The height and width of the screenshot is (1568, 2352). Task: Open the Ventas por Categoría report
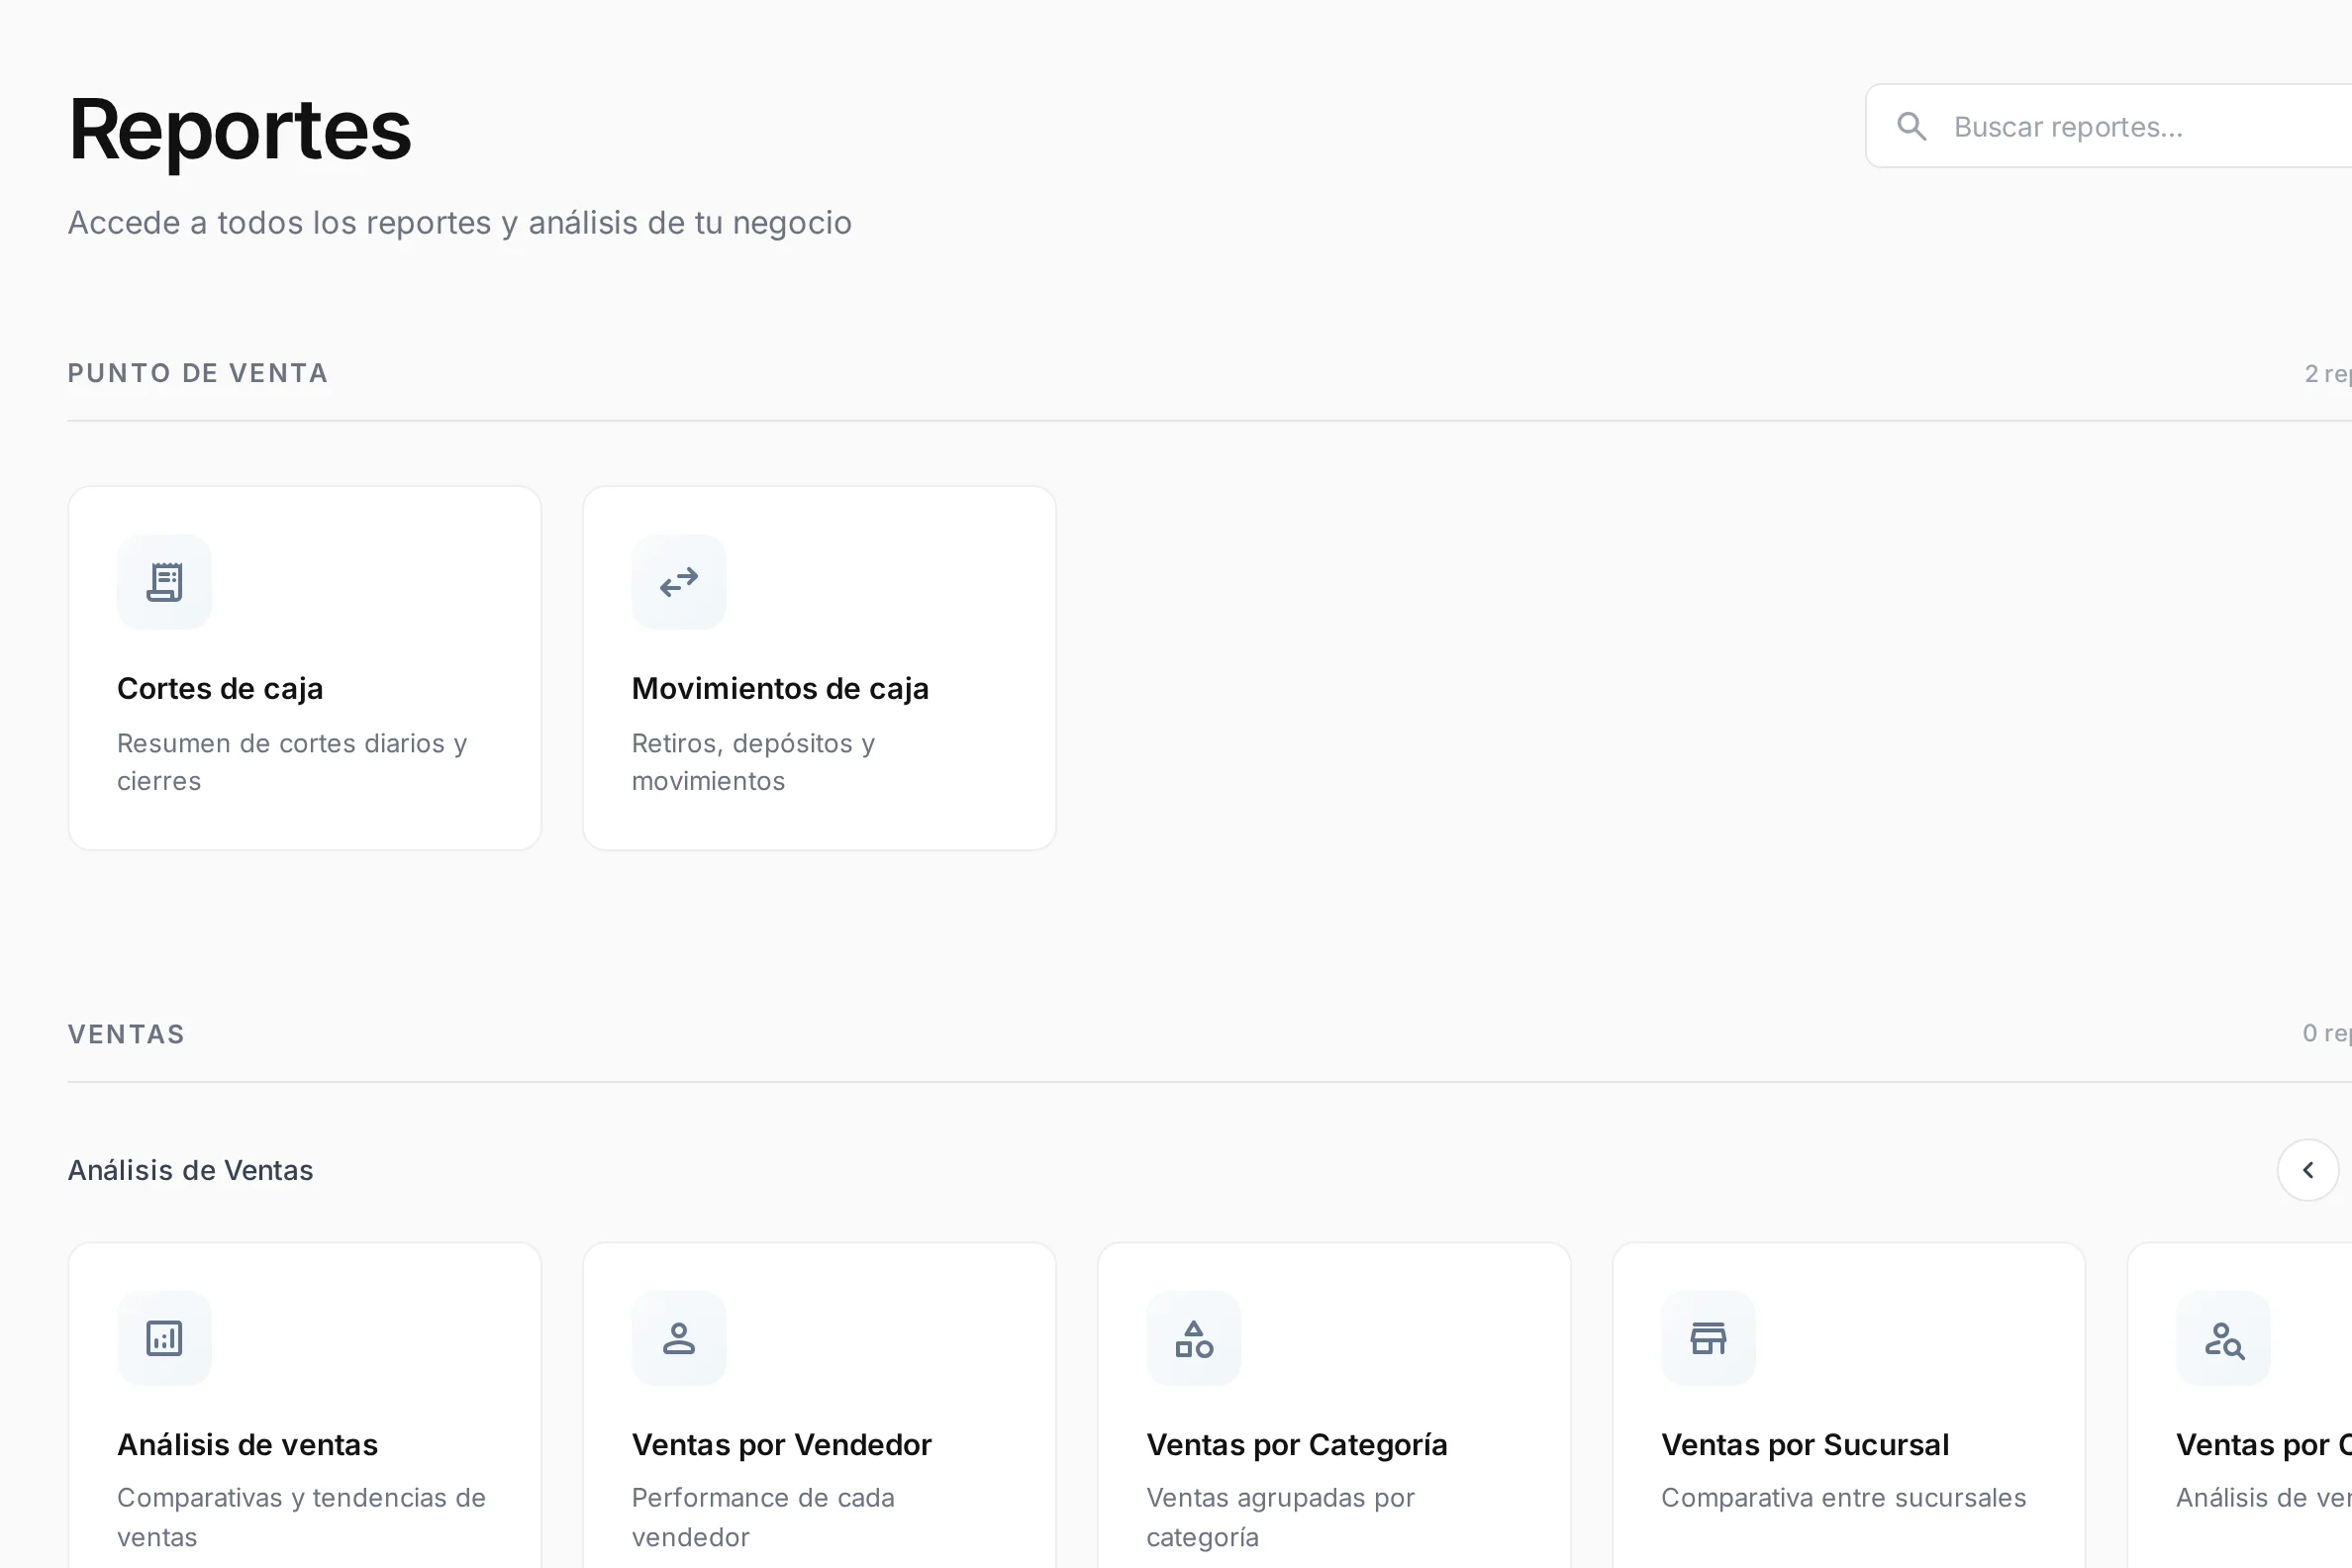point(1334,1405)
